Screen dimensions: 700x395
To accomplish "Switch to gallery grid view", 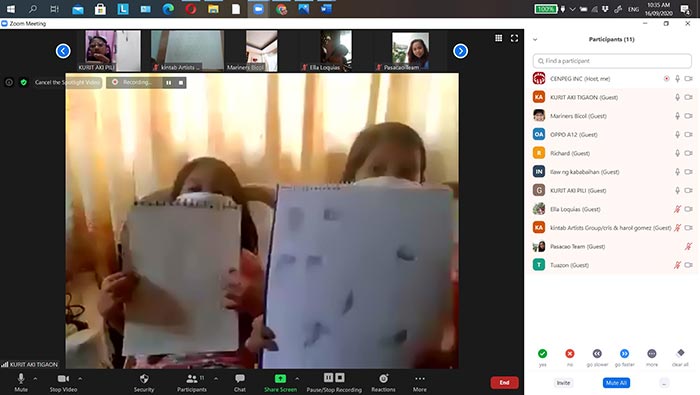I will pyautogui.click(x=499, y=38).
